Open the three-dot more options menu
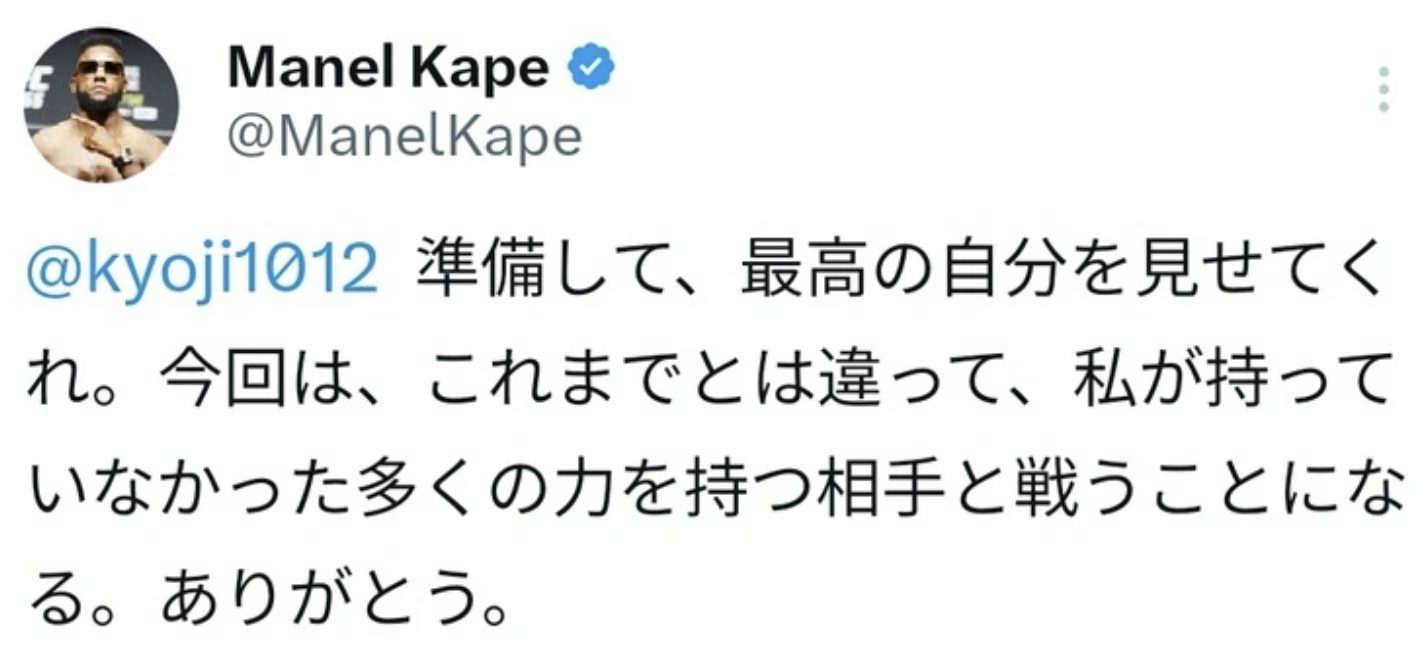 1383,90
